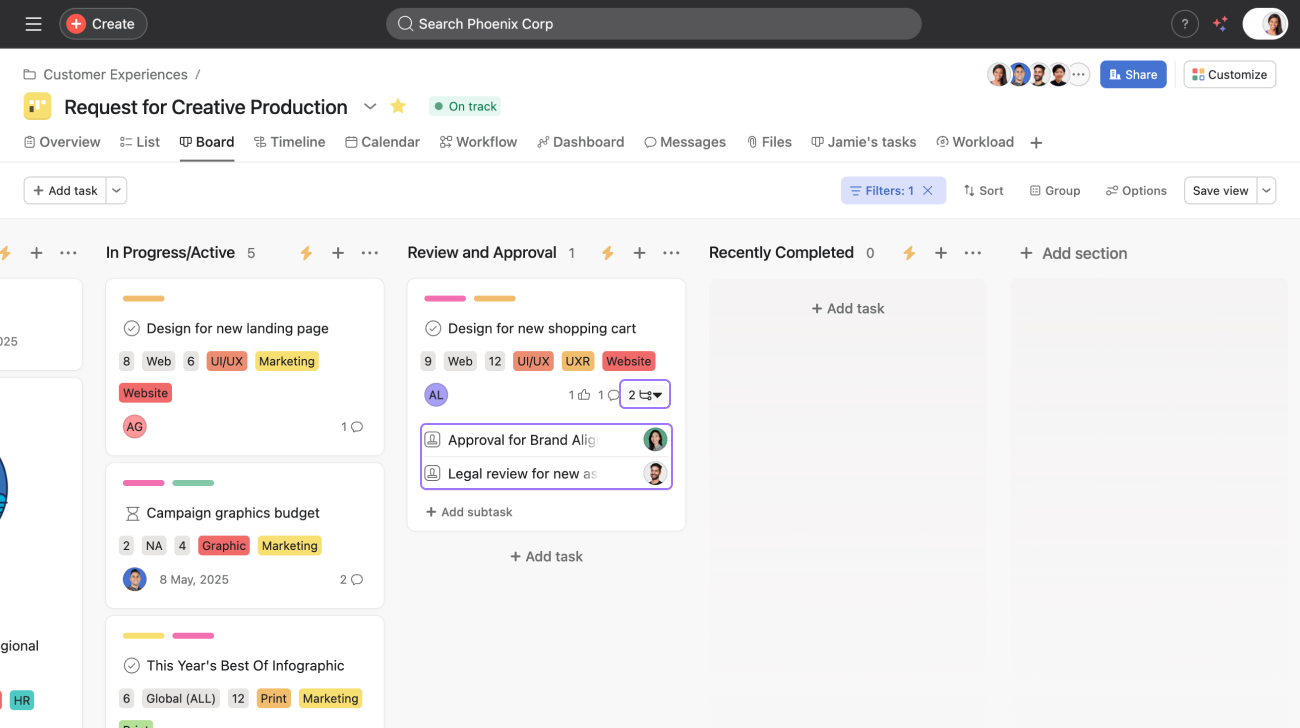Collapse the 2 subtasks expander on shopping cart

645,395
